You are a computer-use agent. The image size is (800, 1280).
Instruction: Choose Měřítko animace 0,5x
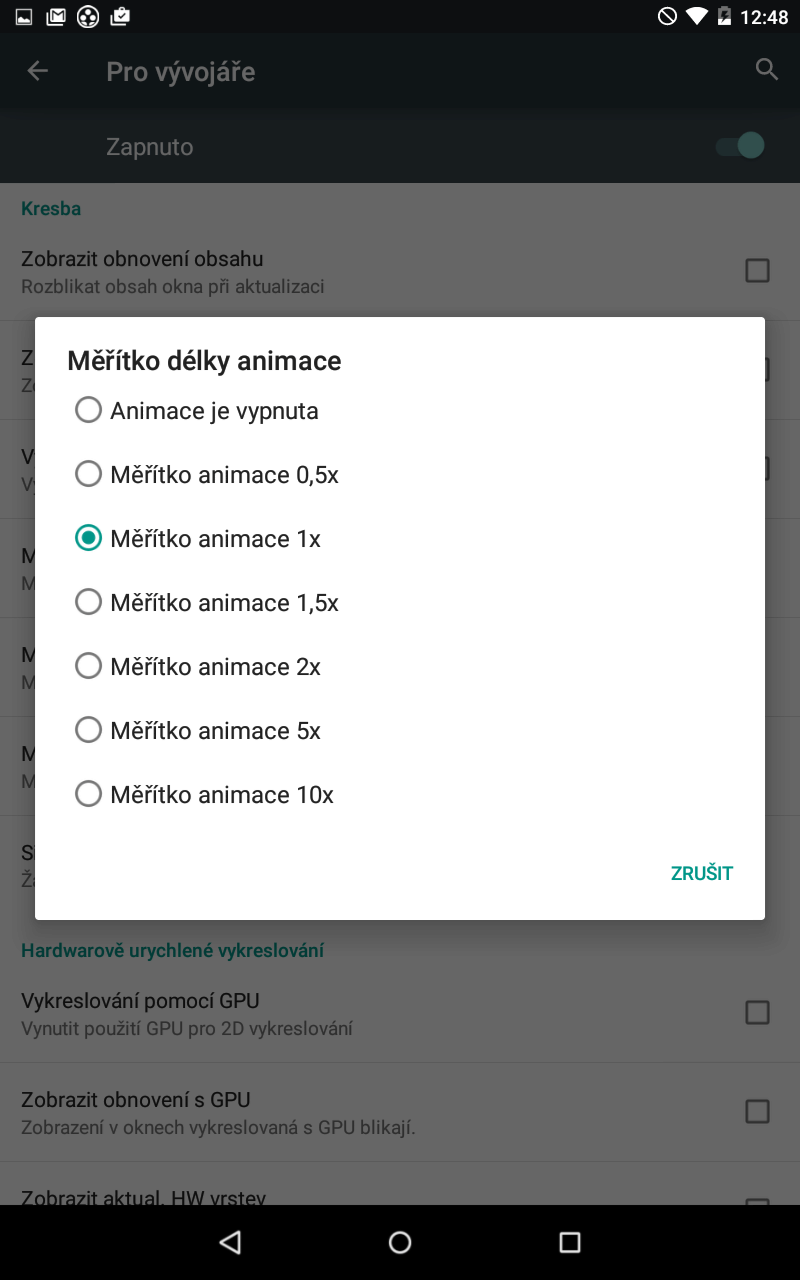tap(89, 474)
